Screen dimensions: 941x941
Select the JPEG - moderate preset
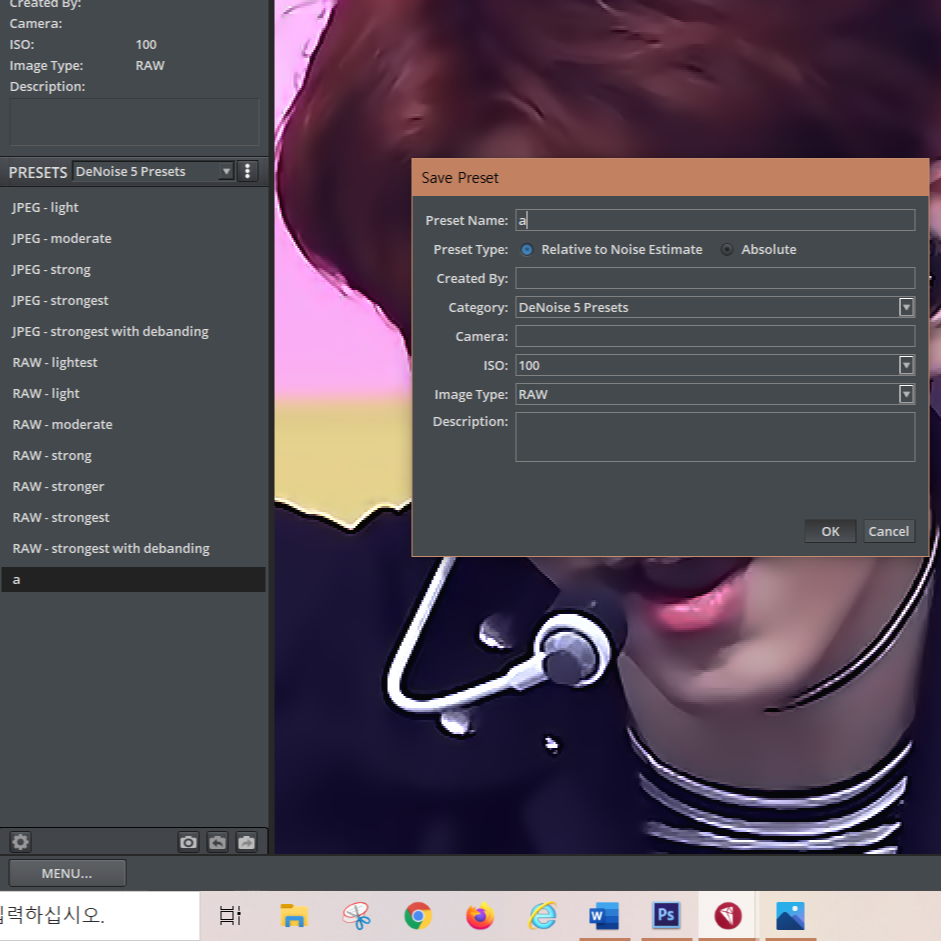click(133, 238)
